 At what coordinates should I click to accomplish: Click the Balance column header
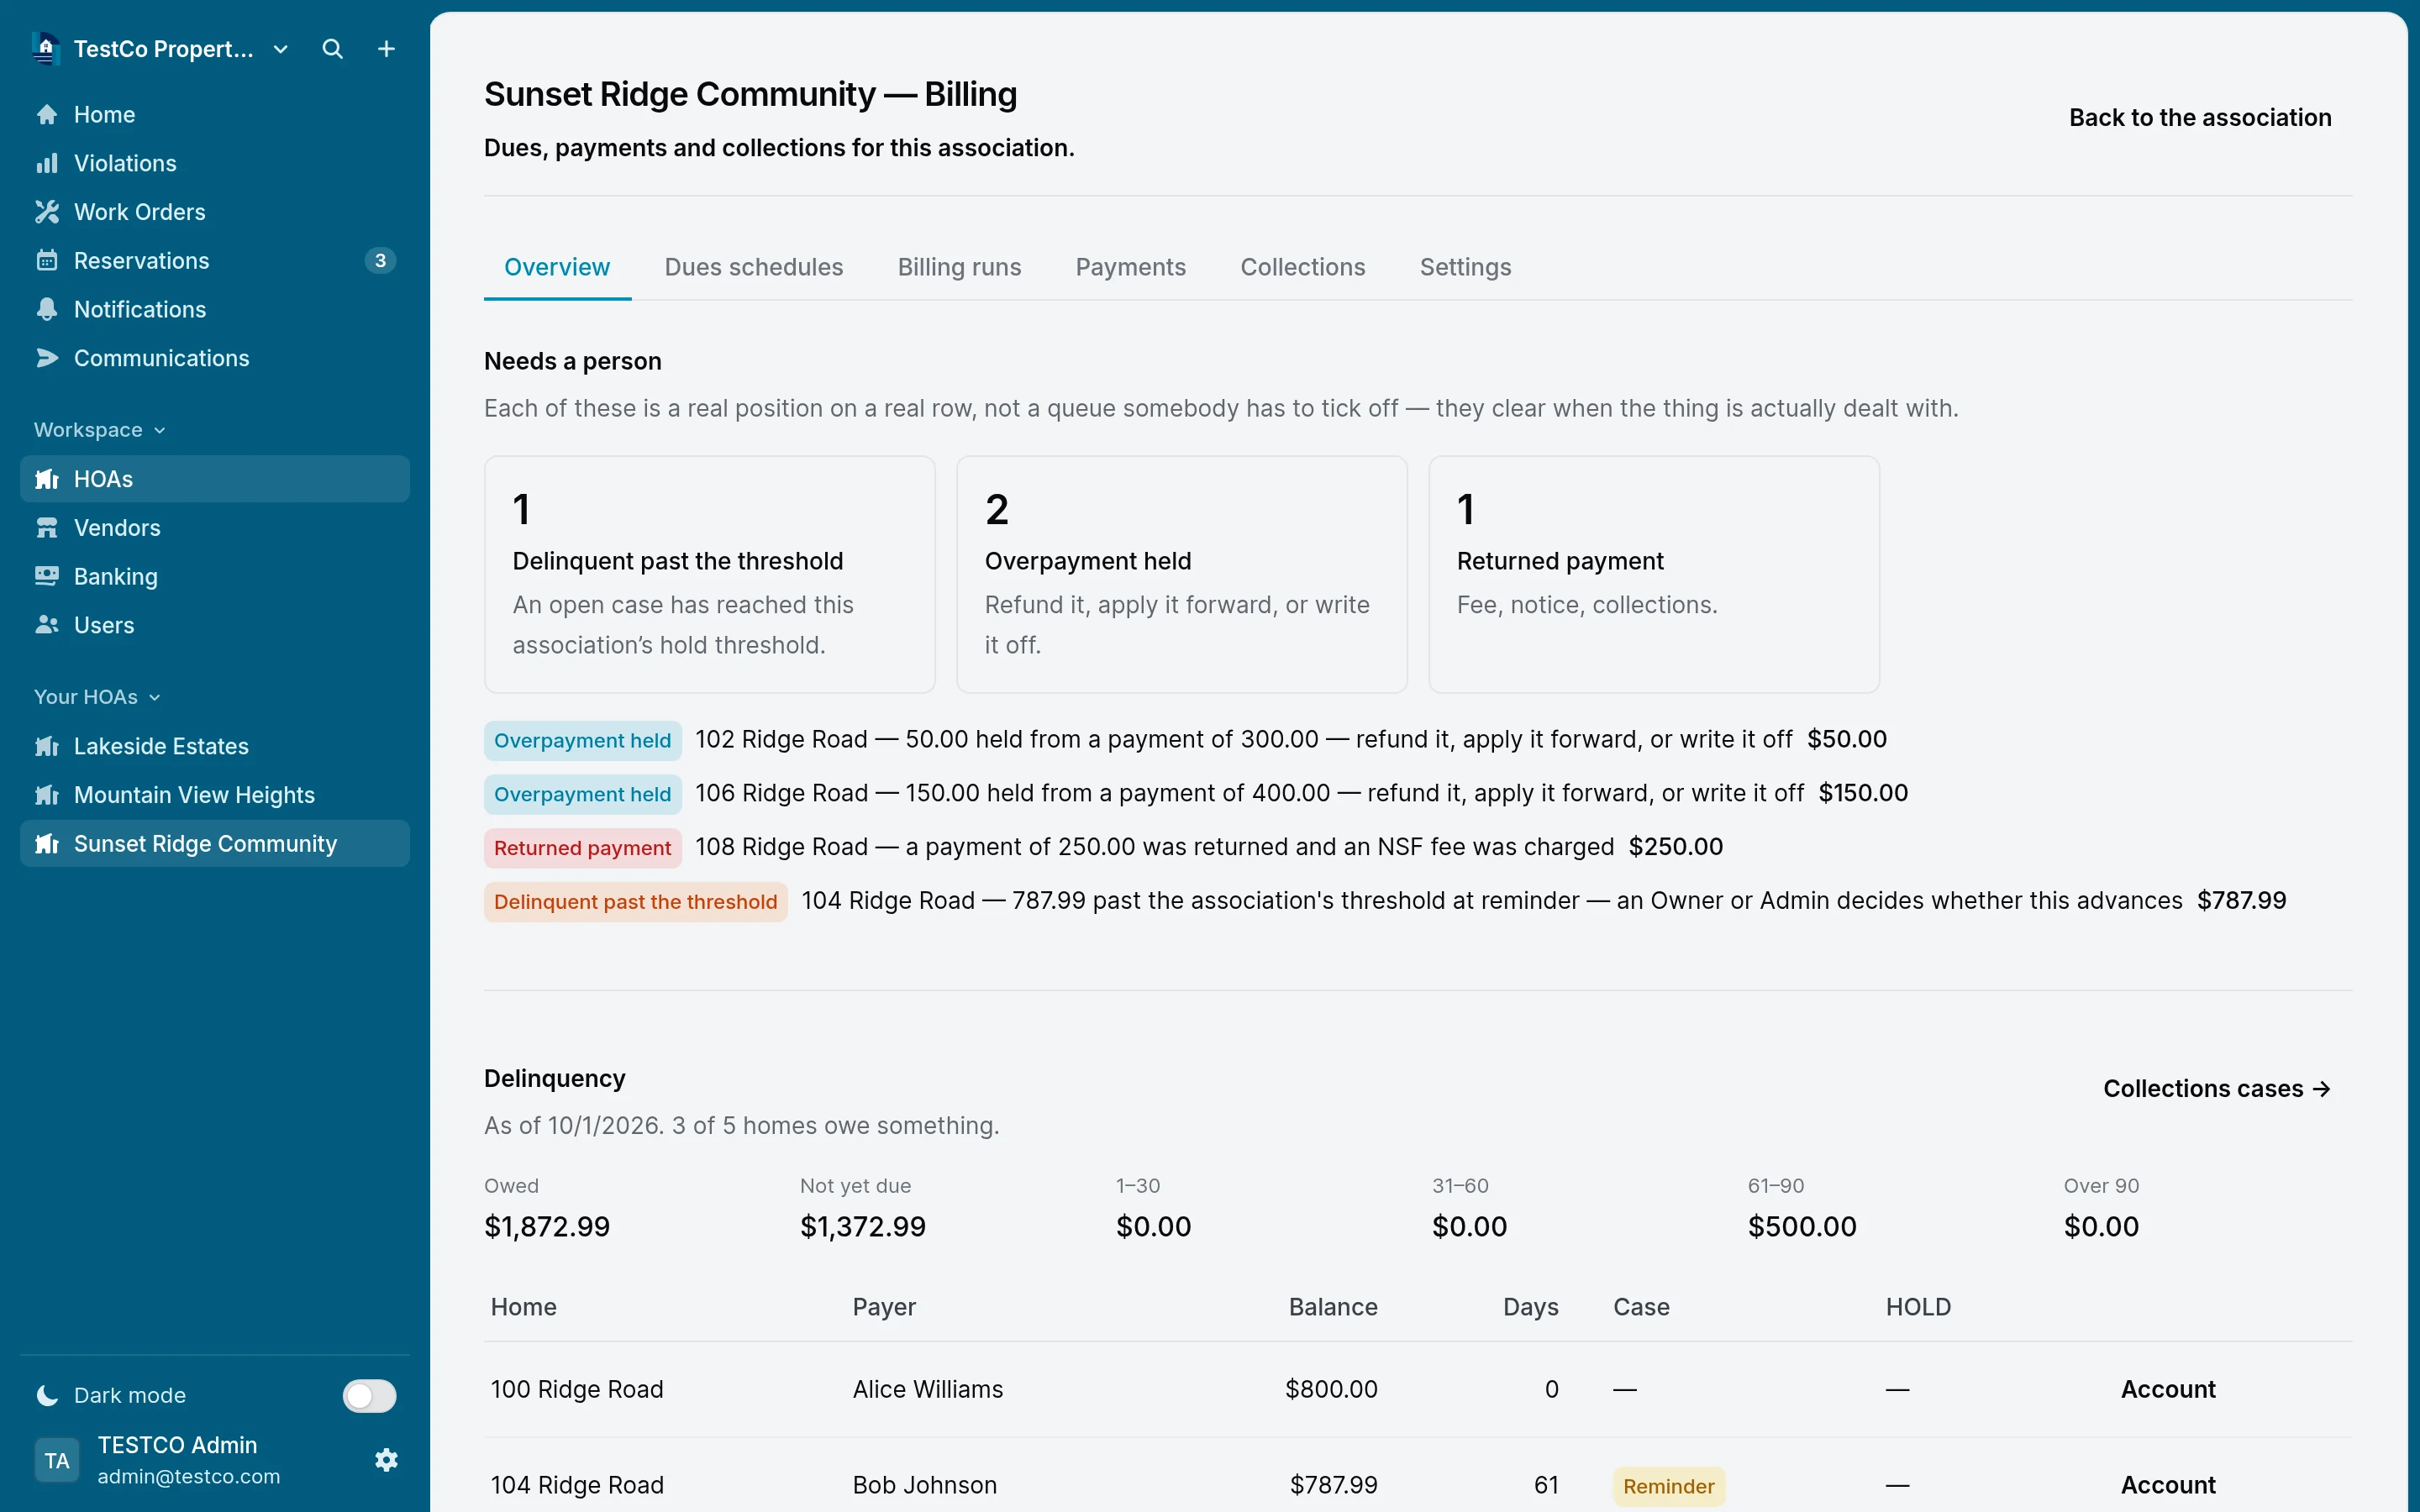(x=1333, y=1307)
